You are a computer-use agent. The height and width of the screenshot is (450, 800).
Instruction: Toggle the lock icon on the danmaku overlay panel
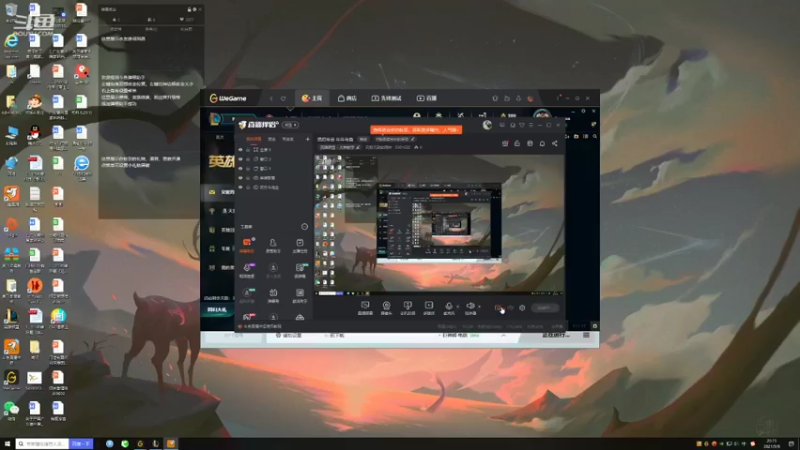tap(189, 9)
